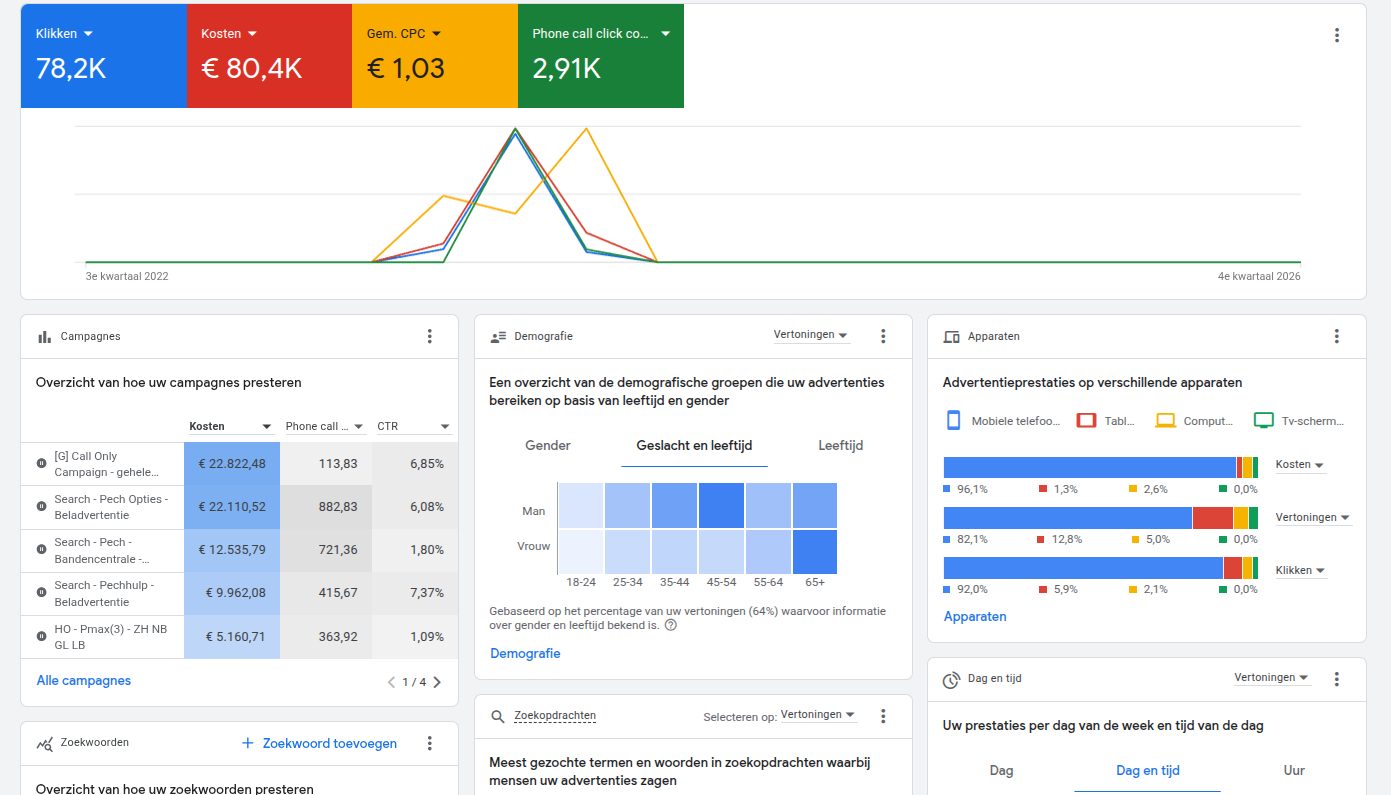This screenshot has width=1391, height=795.
Task: Click the help question mark icon under the demographics chart
Action: pos(671,625)
